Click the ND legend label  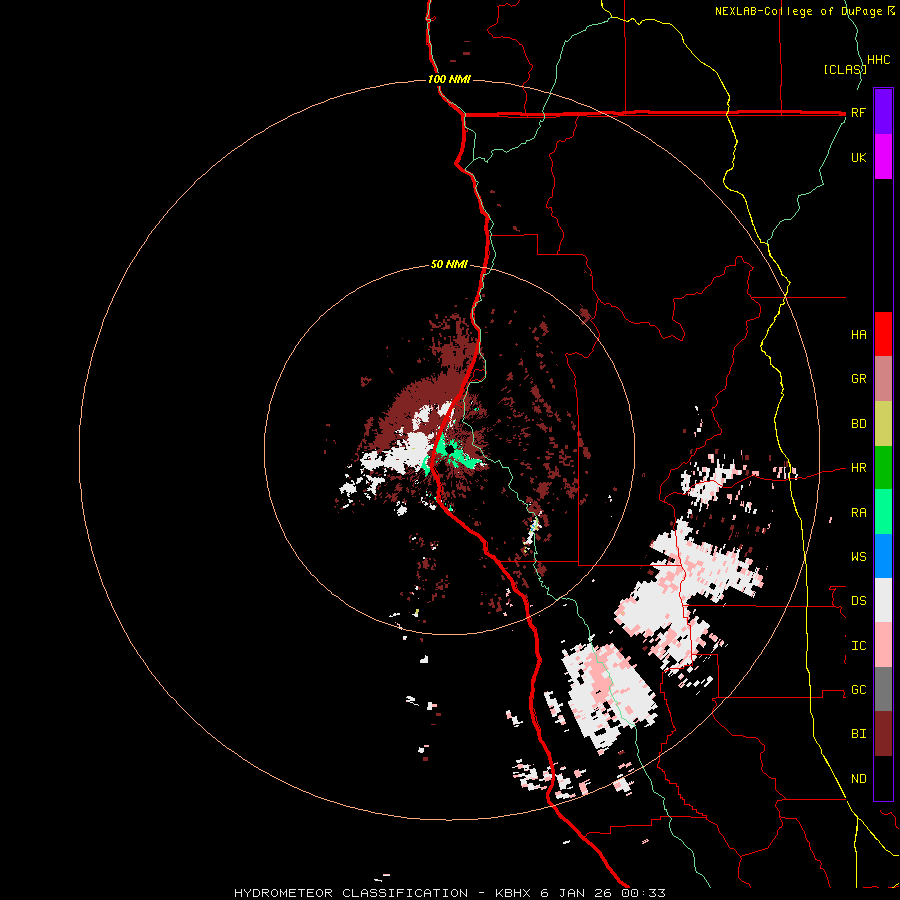tap(858, 779)
